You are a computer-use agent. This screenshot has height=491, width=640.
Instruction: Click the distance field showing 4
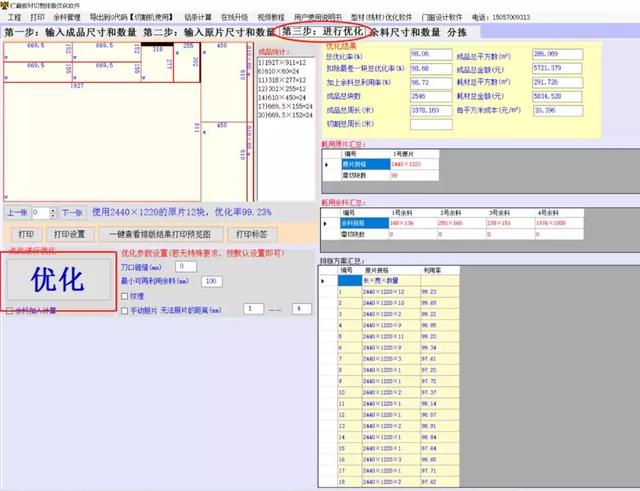(302, 309)
